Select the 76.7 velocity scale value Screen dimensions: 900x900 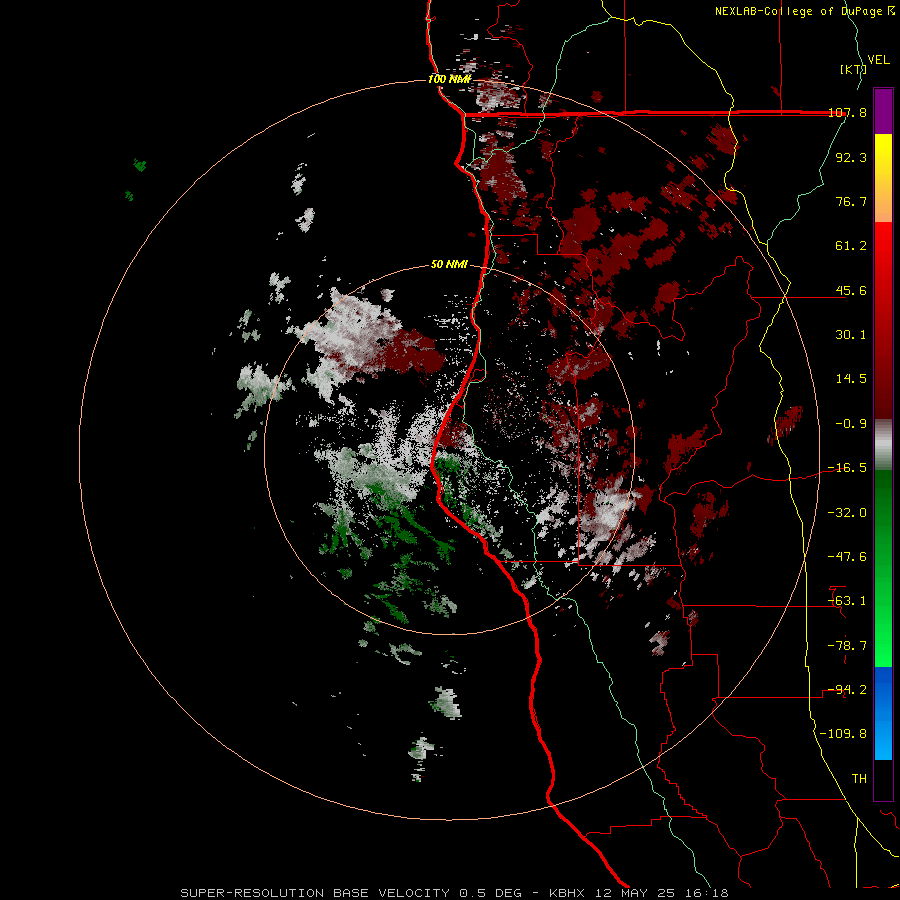(x=851, y=201)
